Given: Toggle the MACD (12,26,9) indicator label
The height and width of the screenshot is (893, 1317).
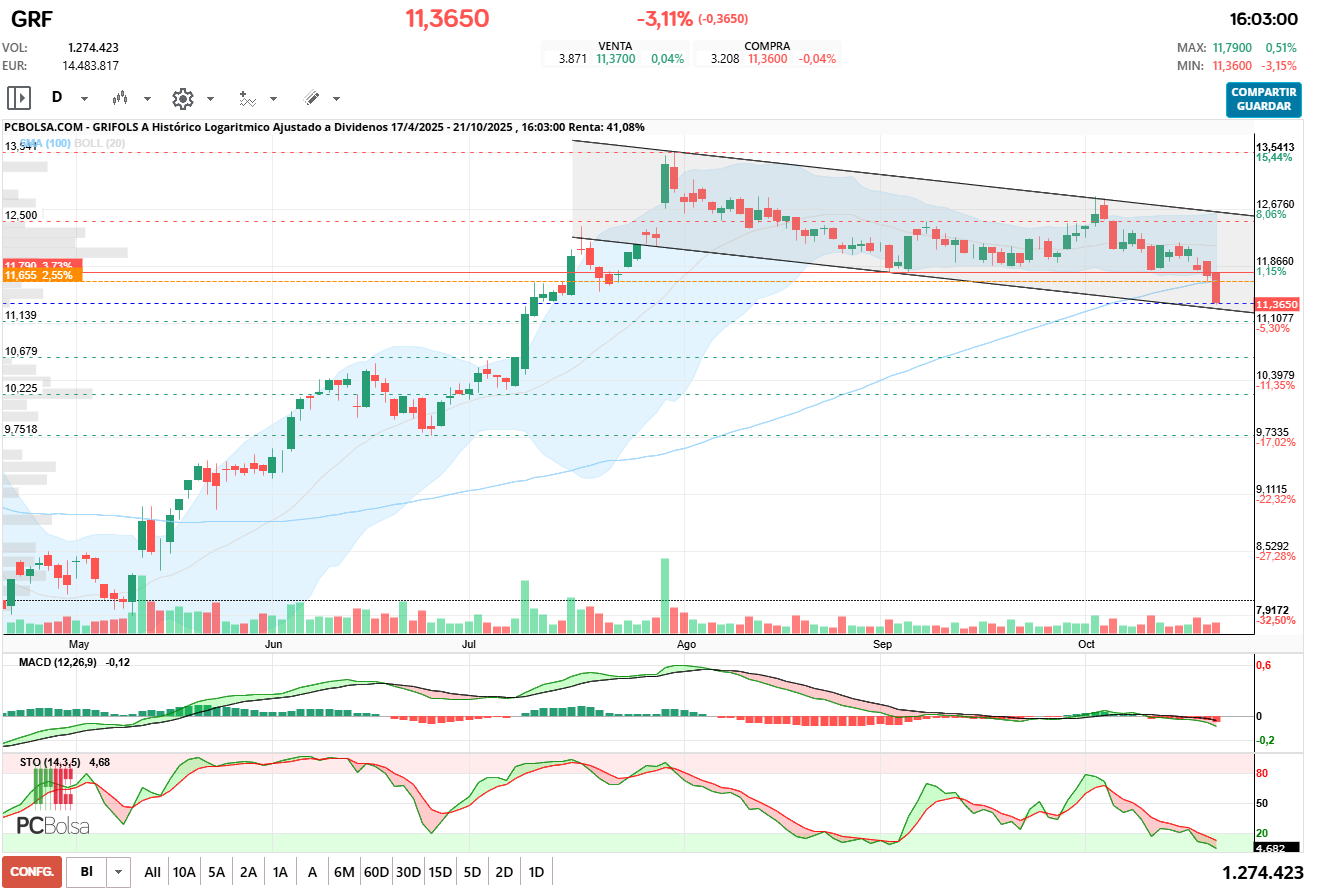Looking at the screenshot, I should pos(57,663).
